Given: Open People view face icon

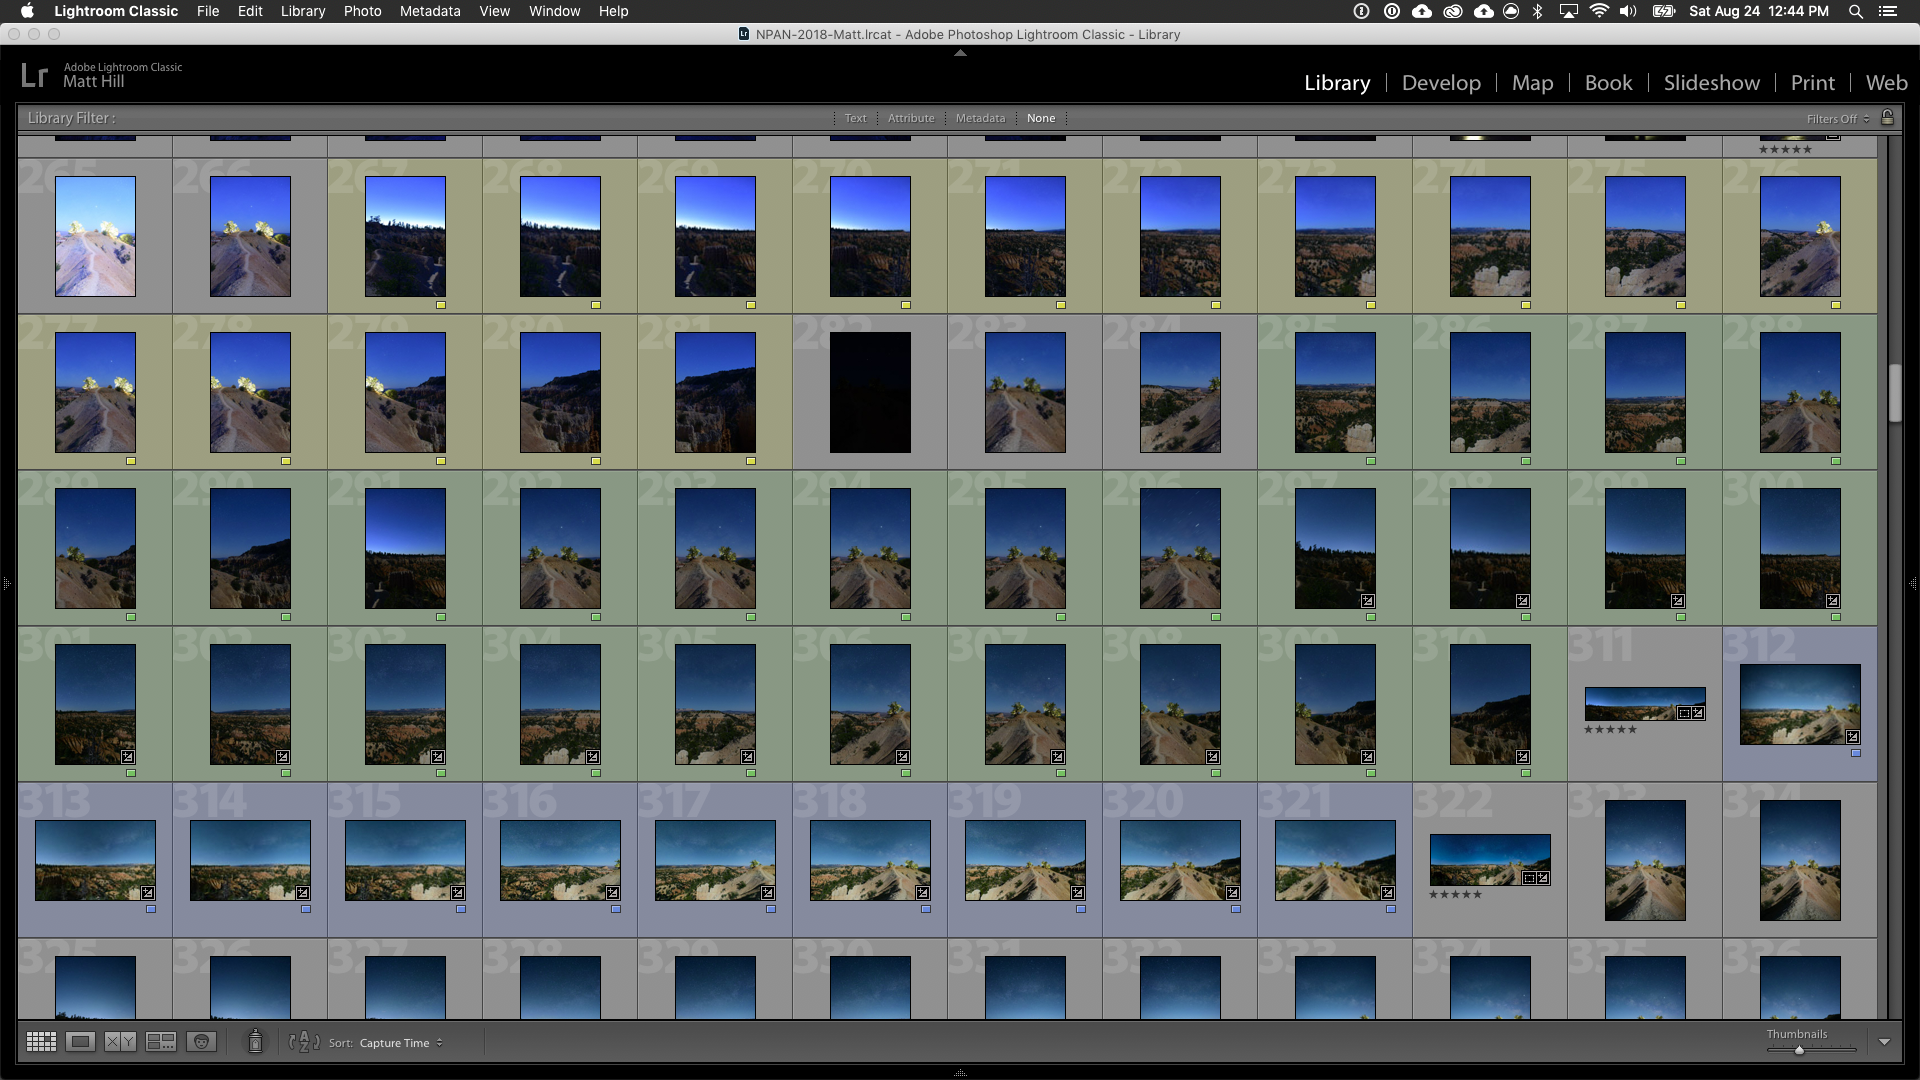Looking at the screenshot, I should 201,1042.
